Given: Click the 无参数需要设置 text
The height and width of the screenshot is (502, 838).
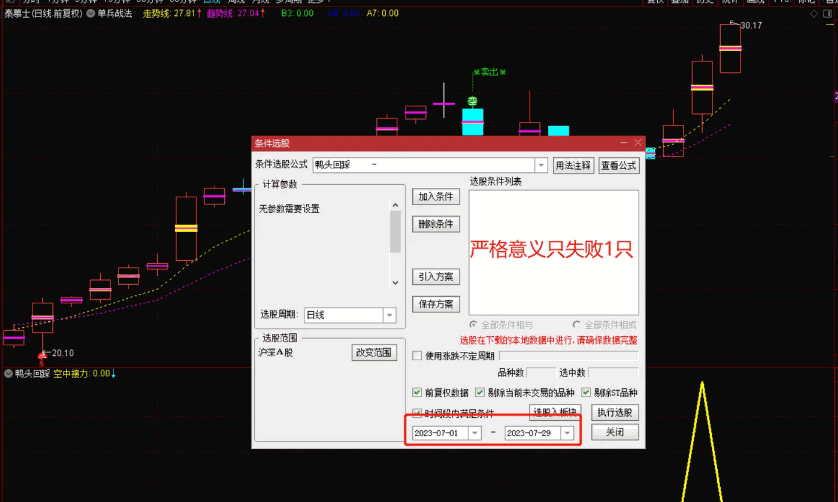Looking at the screenshot, I should 289,209.
